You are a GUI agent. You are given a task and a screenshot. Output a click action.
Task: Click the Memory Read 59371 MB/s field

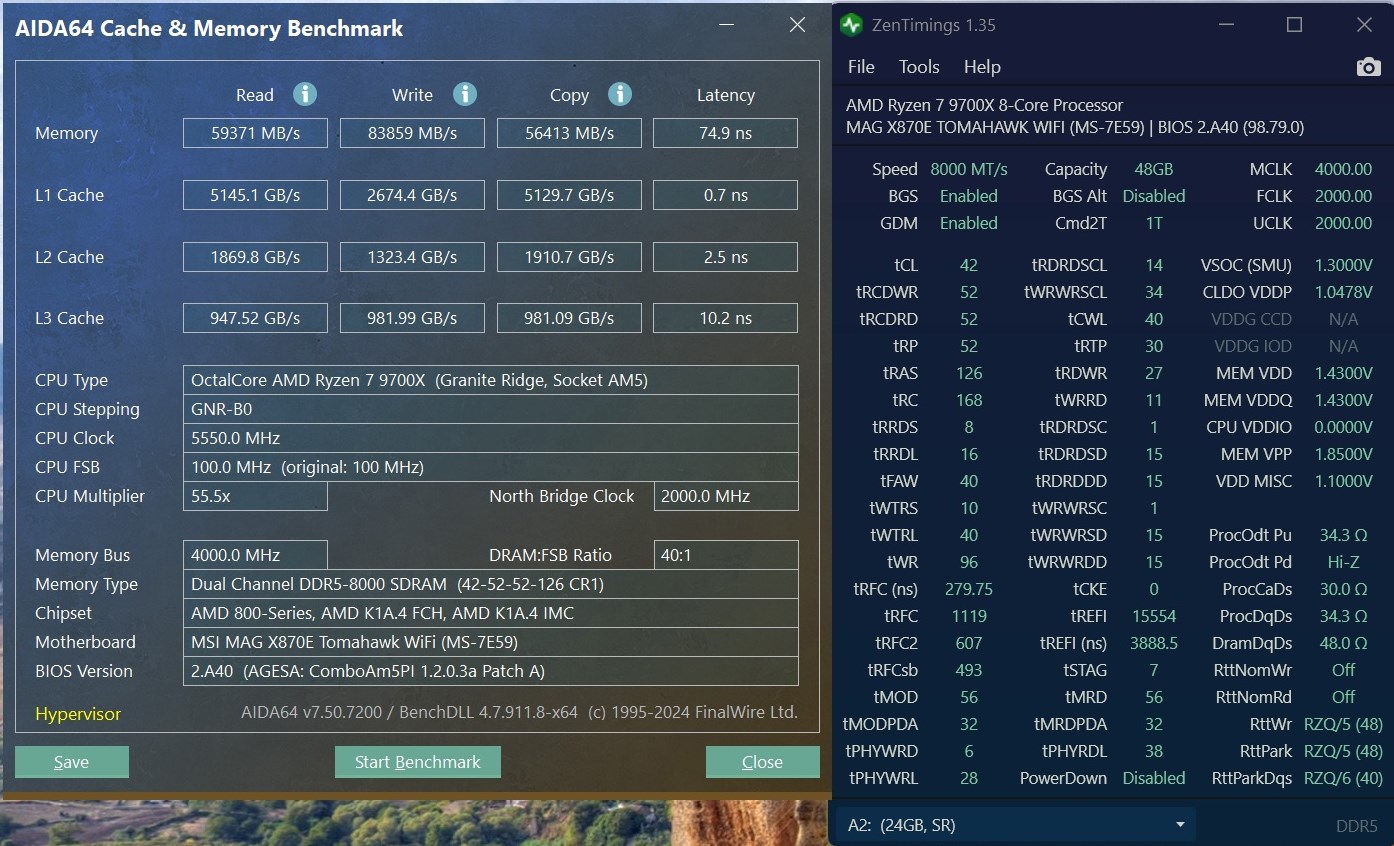tap(255, 133)
